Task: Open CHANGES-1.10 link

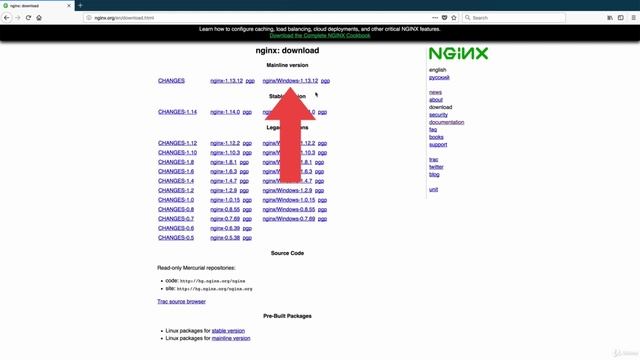Action: (x=178, y=153)
